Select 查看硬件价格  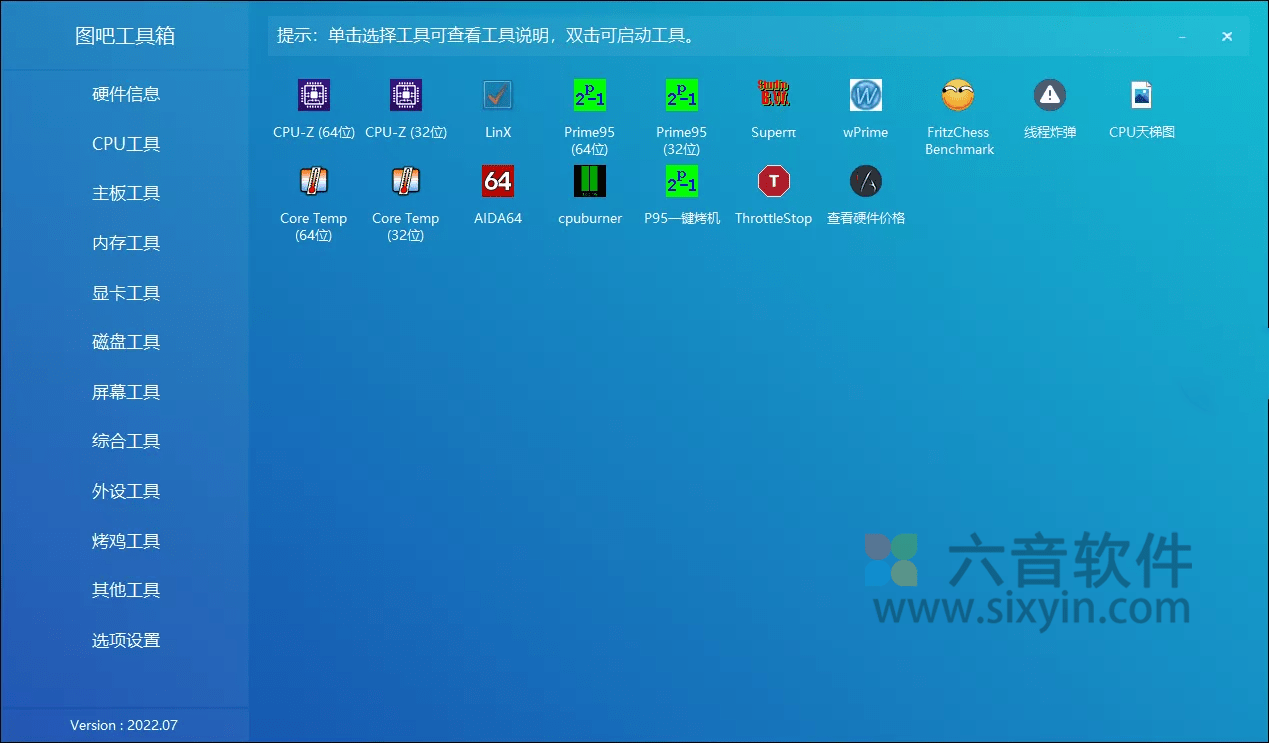tap(865, 181)
